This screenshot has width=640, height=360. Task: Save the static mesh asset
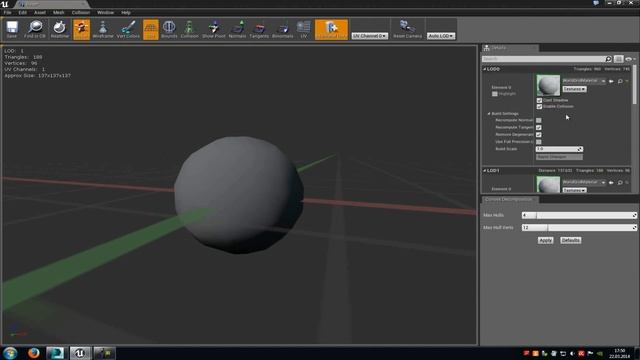(x=12, y=29)
